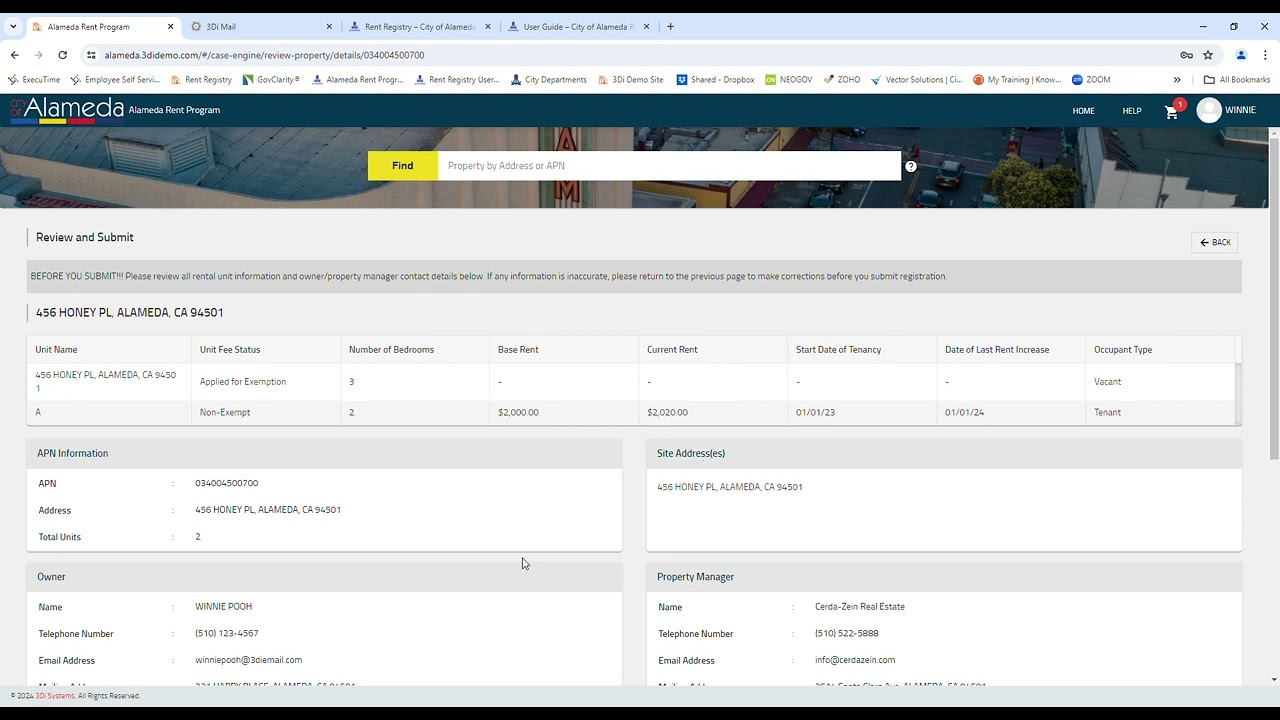Switch to User Guide – City of Alameda tab

click(x=577, y=27)
